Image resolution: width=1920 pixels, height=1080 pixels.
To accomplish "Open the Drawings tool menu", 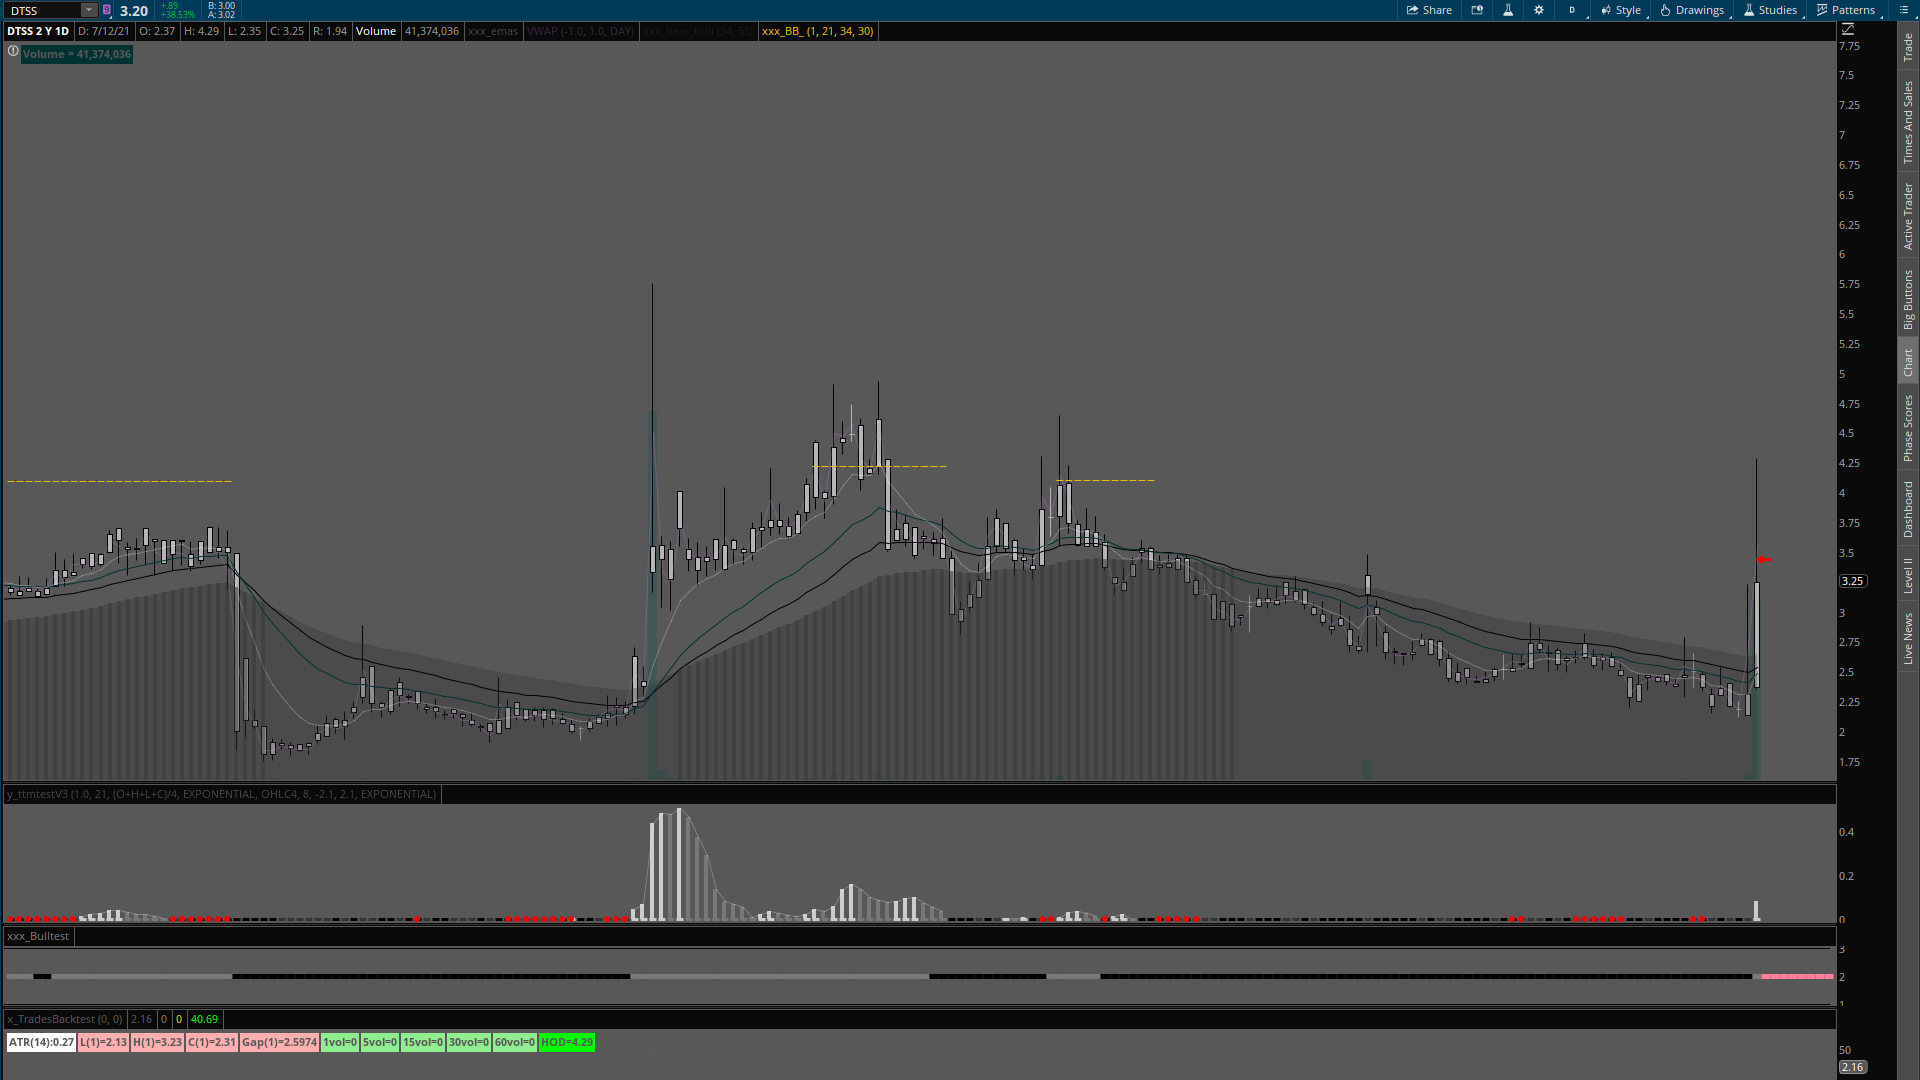I will pos(1692,10).
